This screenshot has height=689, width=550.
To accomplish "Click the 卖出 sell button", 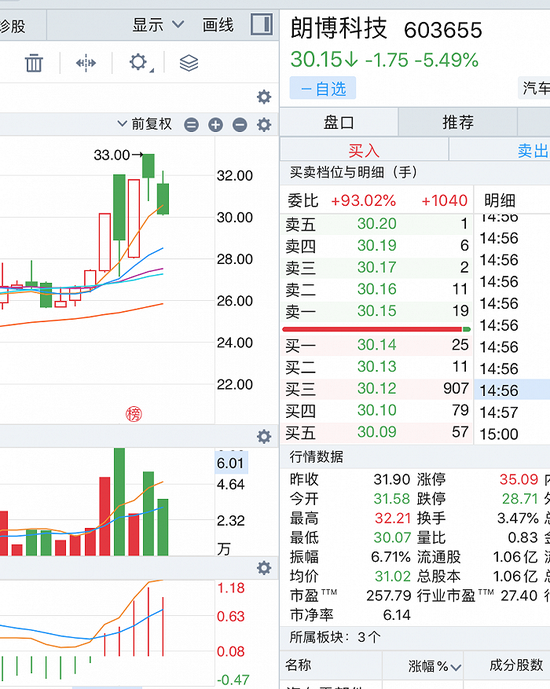I will [532, 150].
